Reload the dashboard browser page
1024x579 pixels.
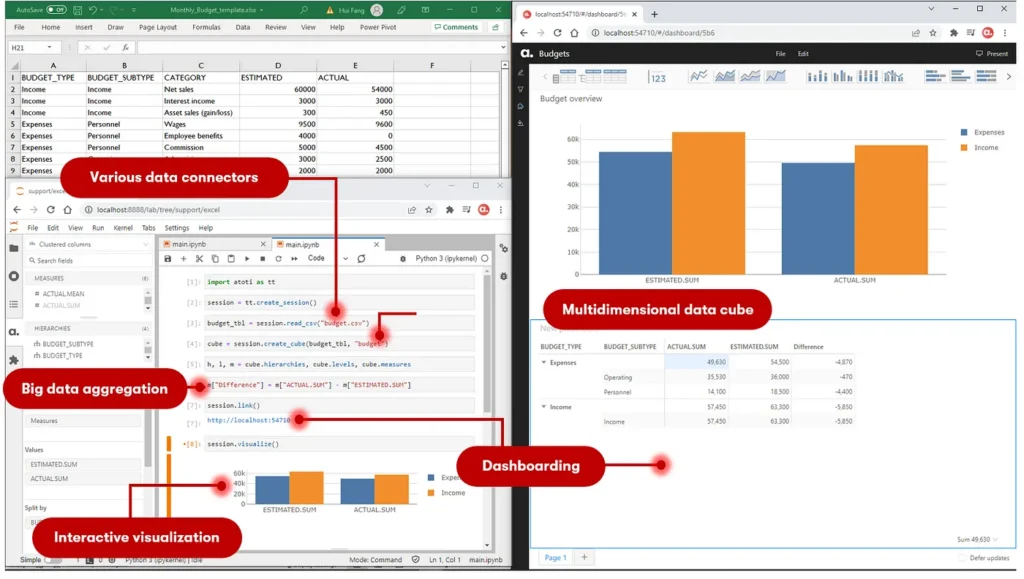click(x=557, y=33)
